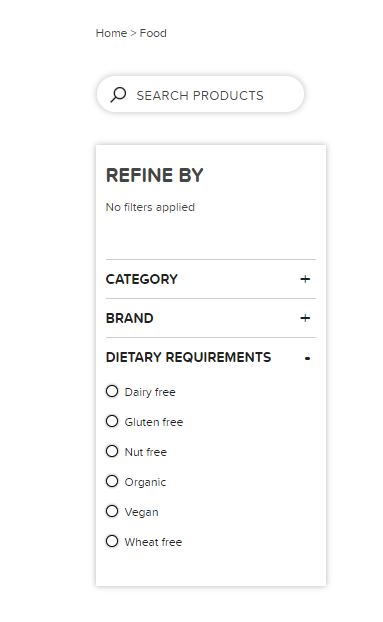The width and height of the screenshot is (383, 622).
Task: Select the Wheat free radio button
Action: click(x=112, y=541)
